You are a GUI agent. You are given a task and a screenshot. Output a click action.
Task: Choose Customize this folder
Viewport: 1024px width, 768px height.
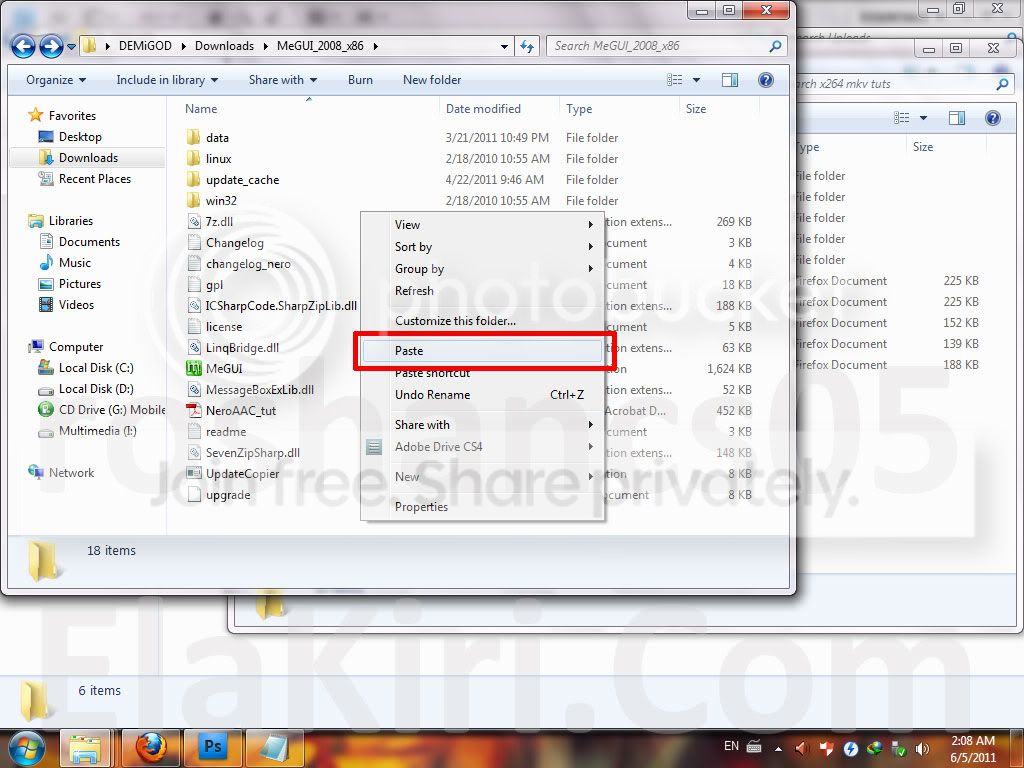(482, 321)
